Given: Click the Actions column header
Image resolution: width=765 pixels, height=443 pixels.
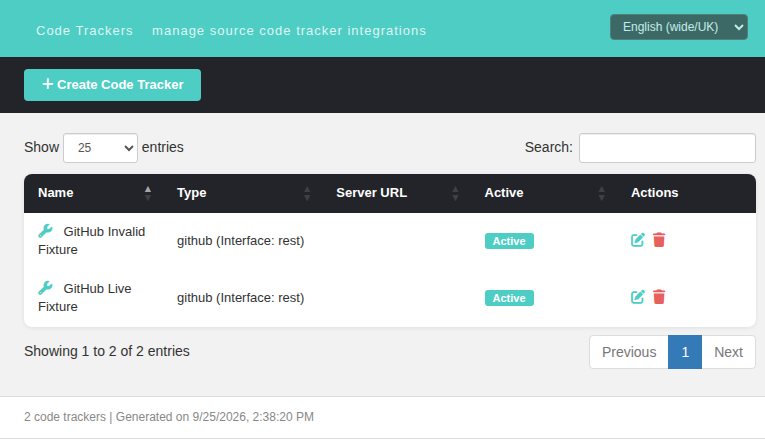Looking at the screenshot, I should (x=686, y=193).
